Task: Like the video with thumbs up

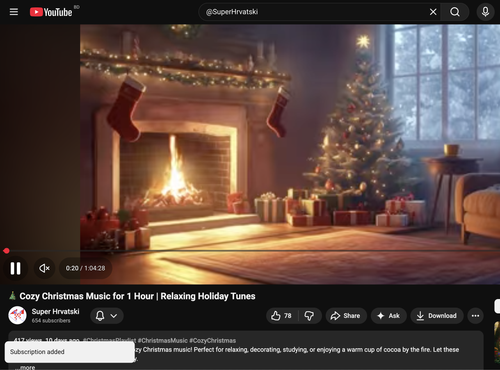Action: pyautogui.click(x=281, y=316)
